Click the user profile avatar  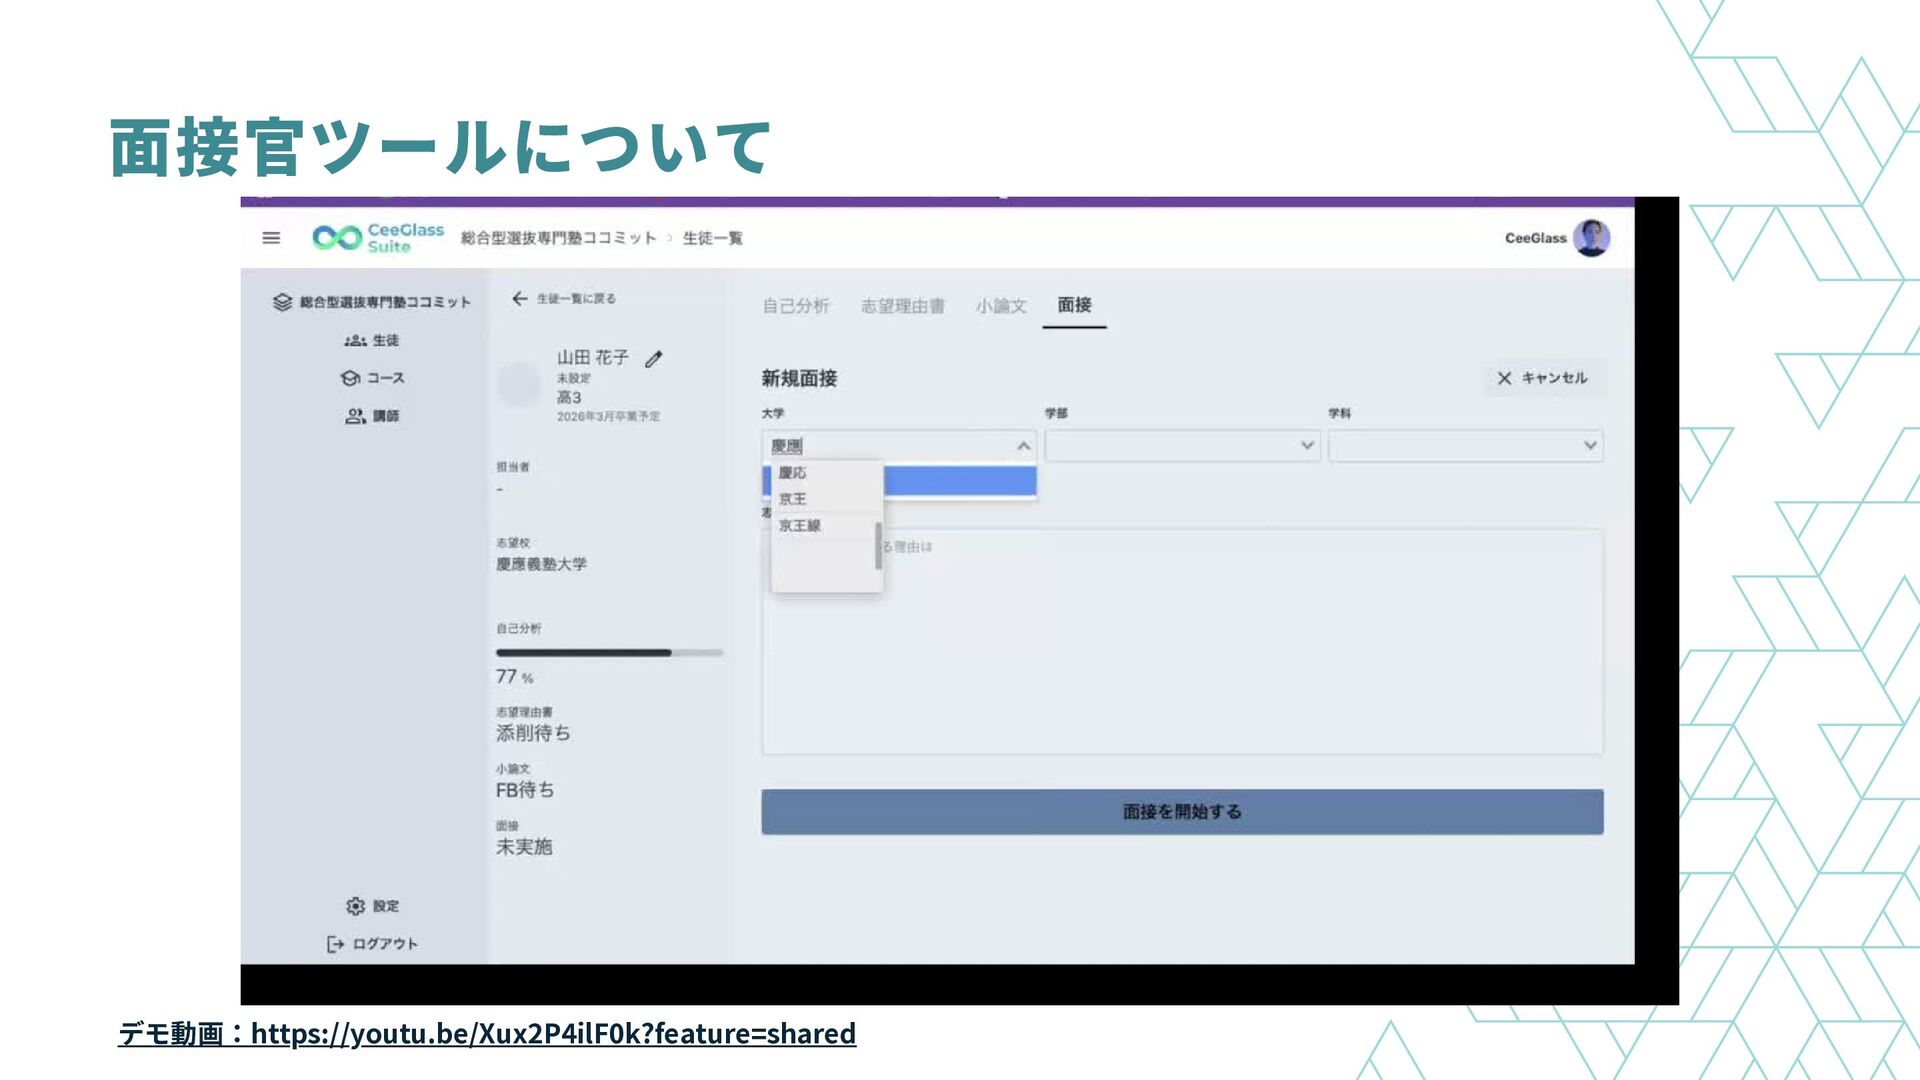[x=1590, y=238]
